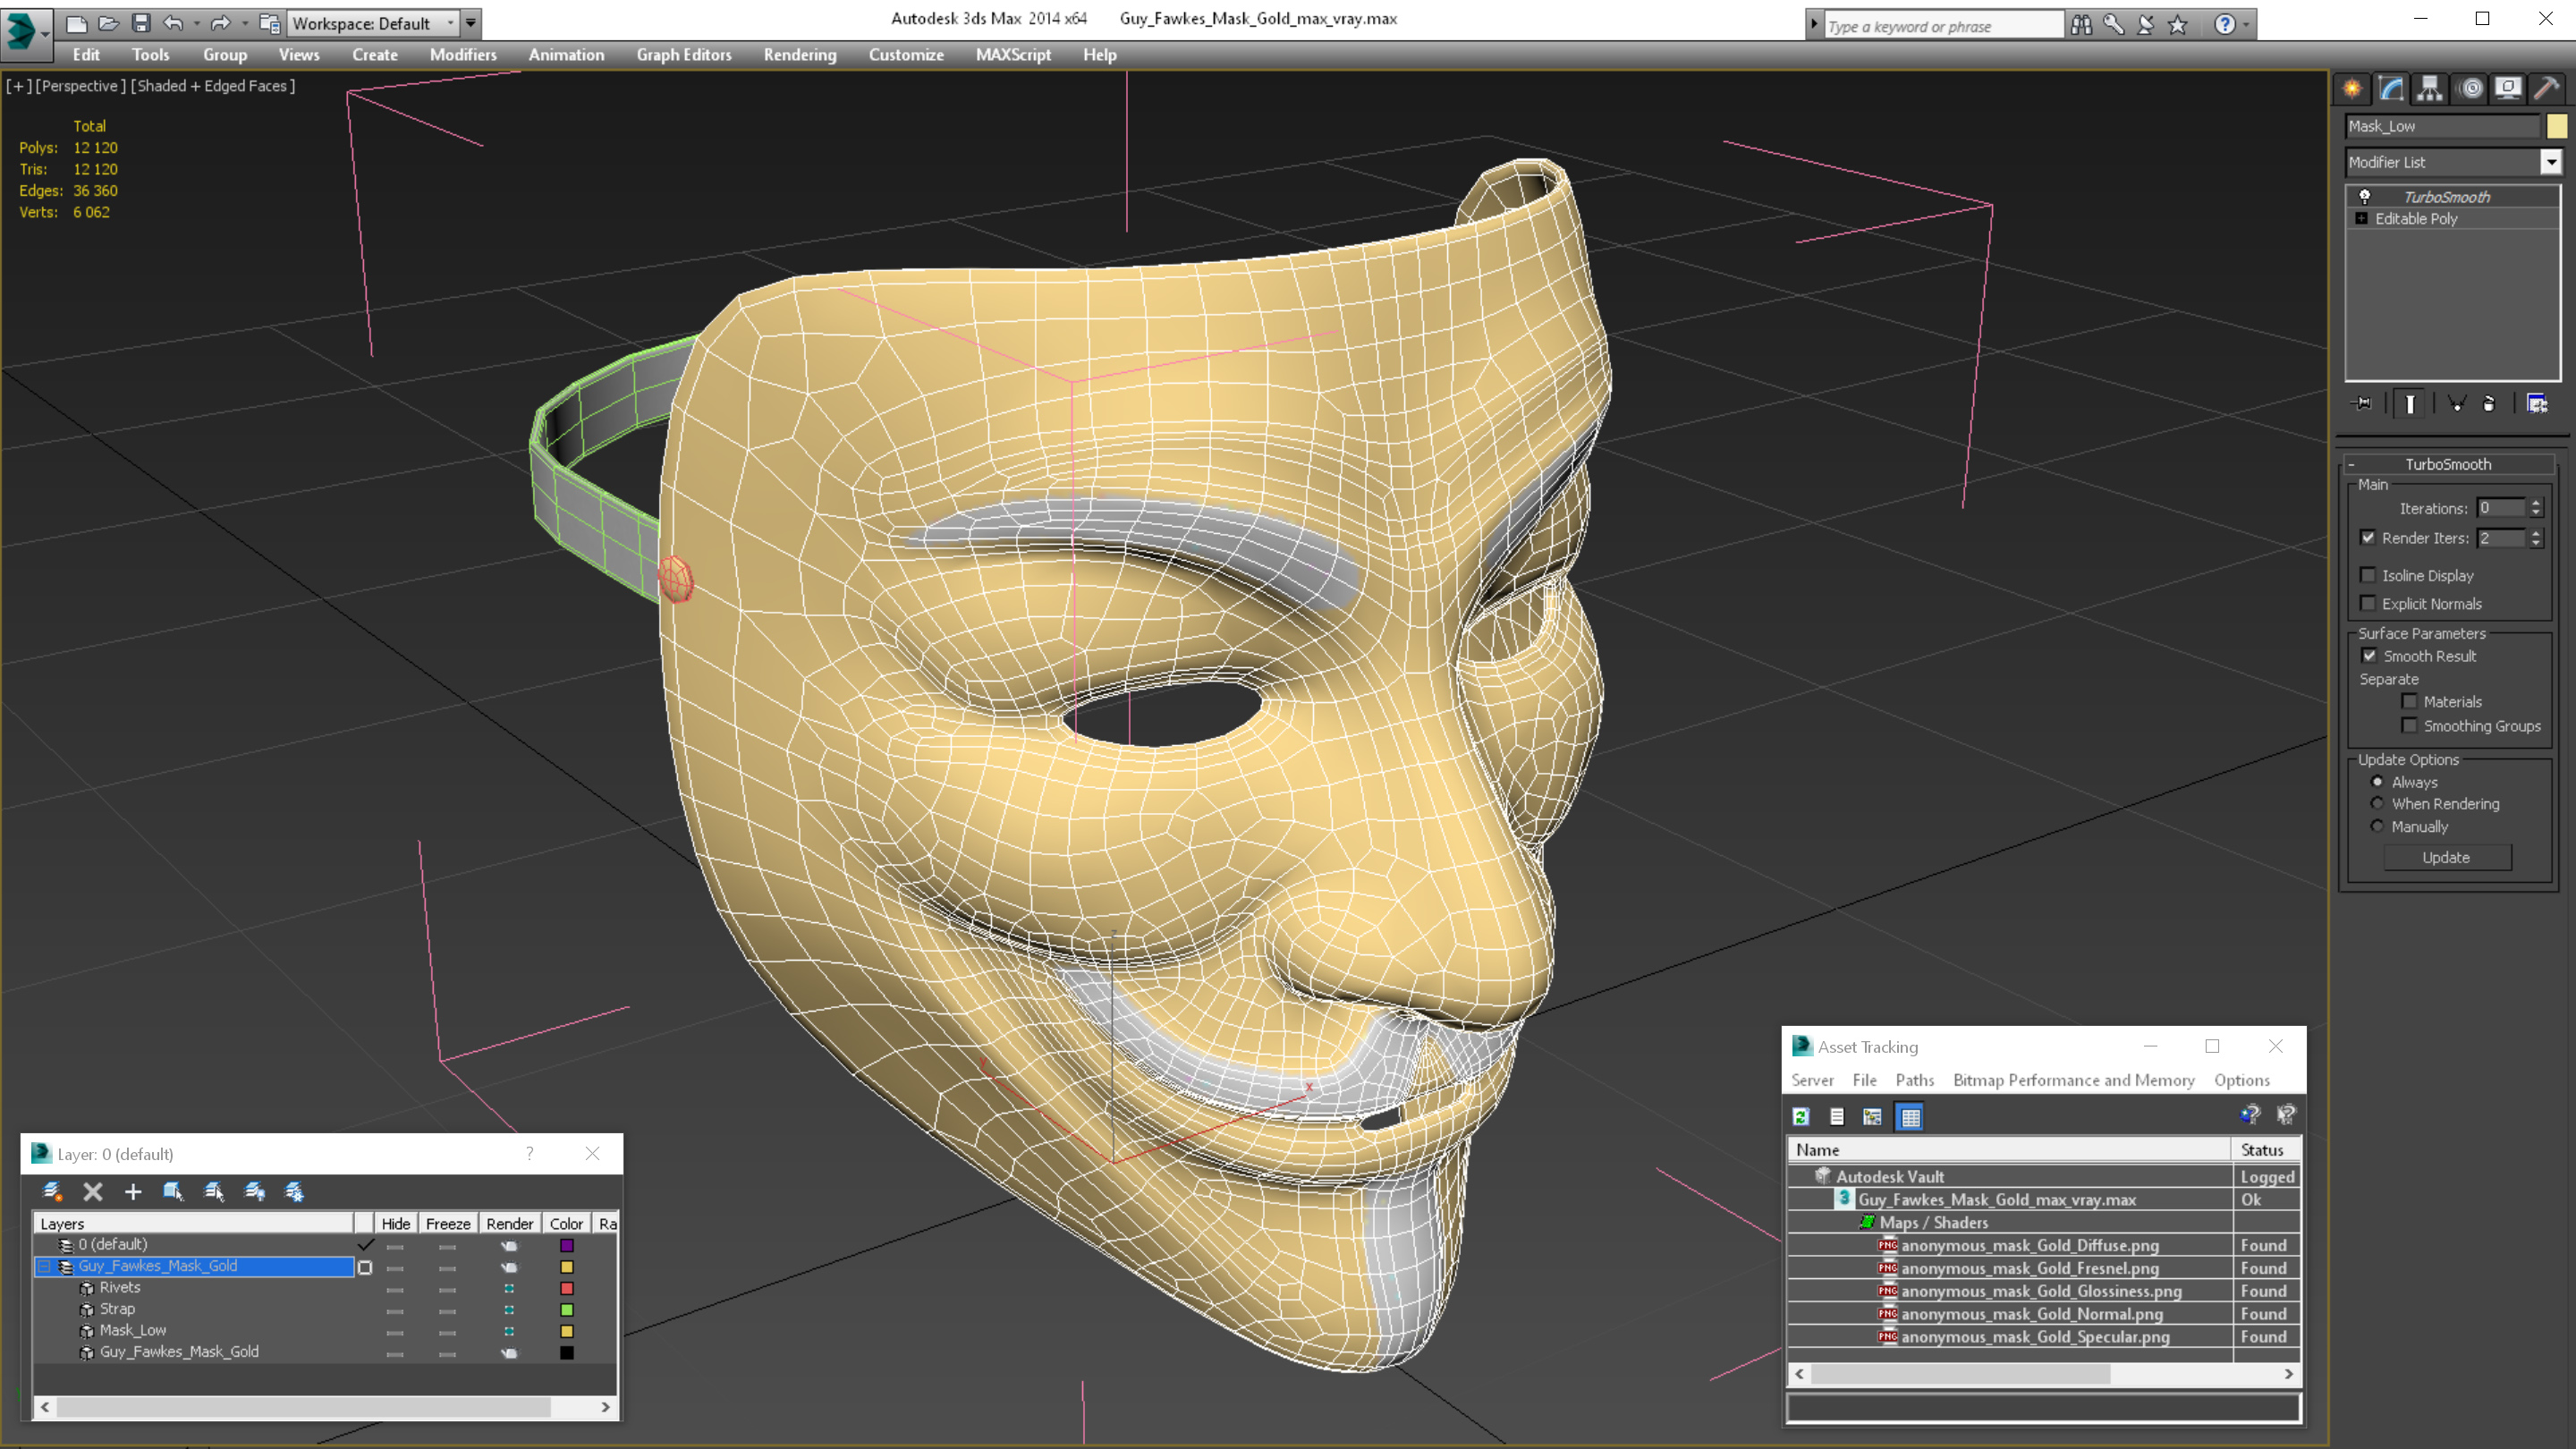Select anonymous_mask_Gold_Normal.png in Asset Tracking
The width and height of the screenshot is (2576, 1449).
click(2031, 1314)
